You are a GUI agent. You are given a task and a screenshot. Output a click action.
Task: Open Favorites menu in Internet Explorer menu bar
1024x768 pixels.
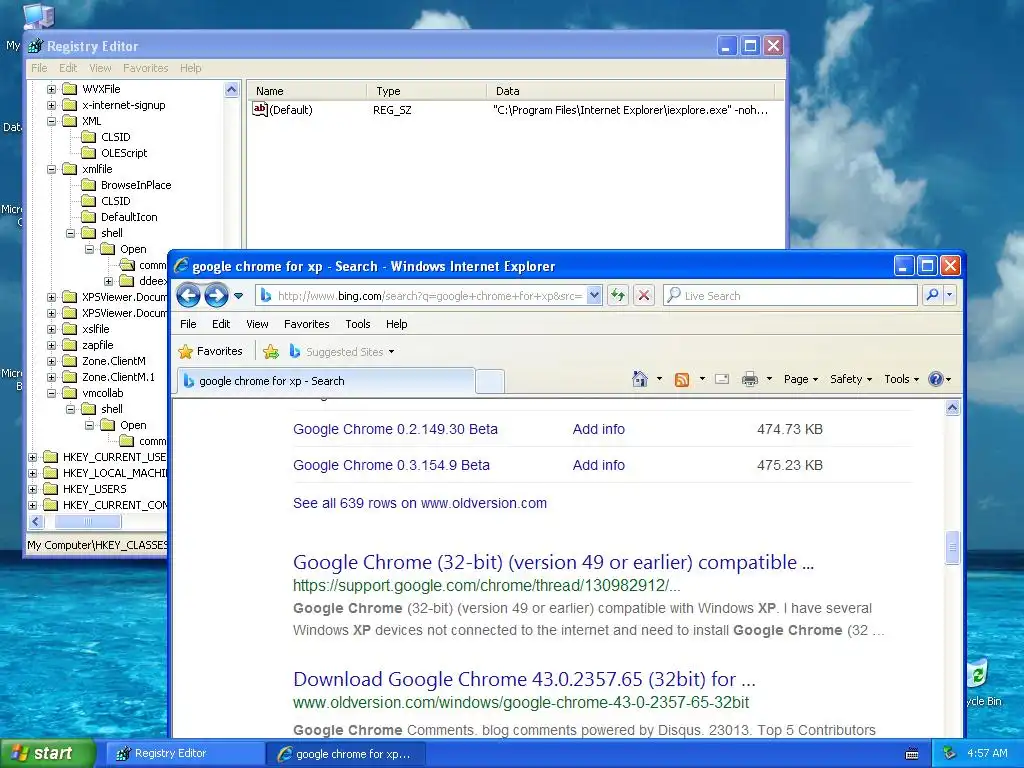pyautogui.click(x=306, y=324)
